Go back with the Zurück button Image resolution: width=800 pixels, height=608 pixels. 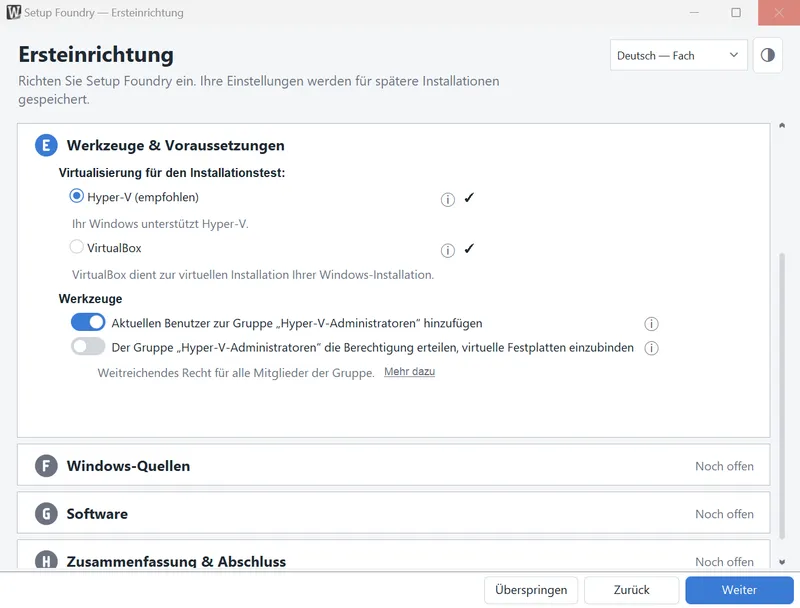[631, 590]
